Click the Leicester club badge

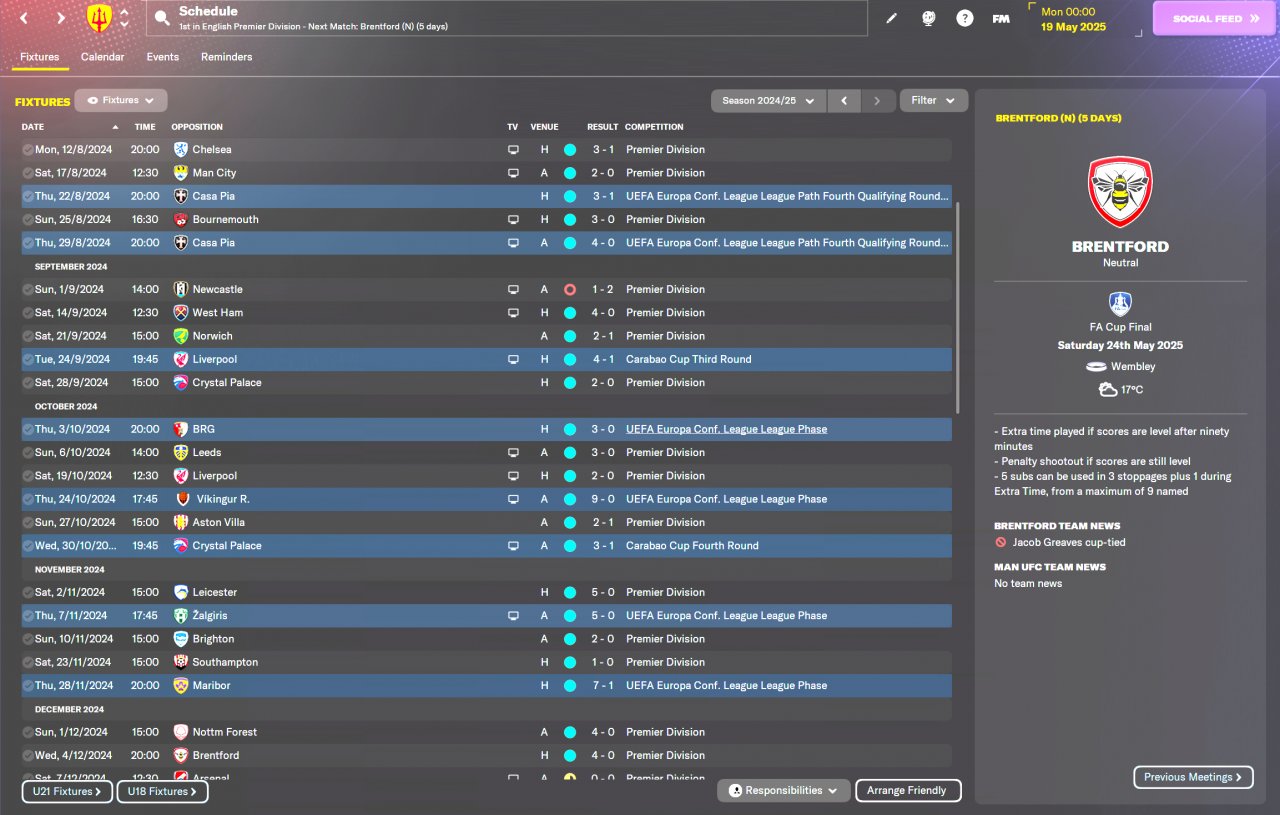pos(181,592)
